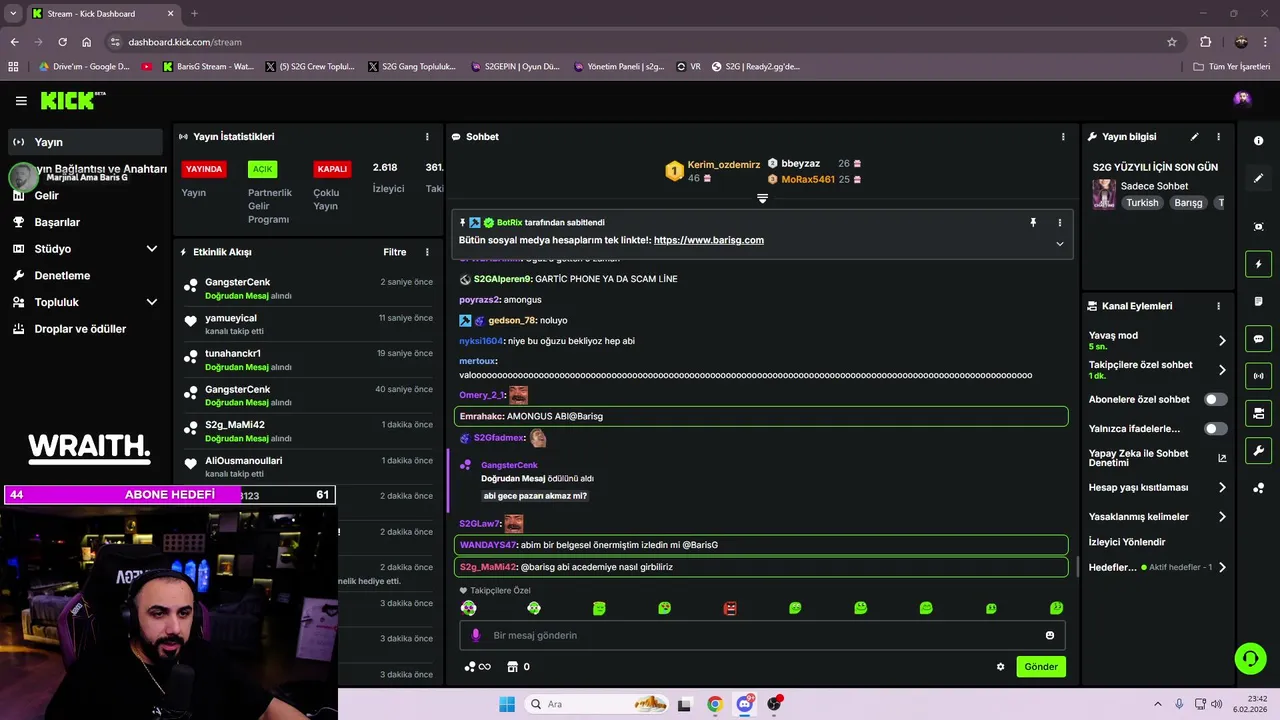Click the red angry emote
This screenshot has width=1280, height=720.
[x=730, y=608]
